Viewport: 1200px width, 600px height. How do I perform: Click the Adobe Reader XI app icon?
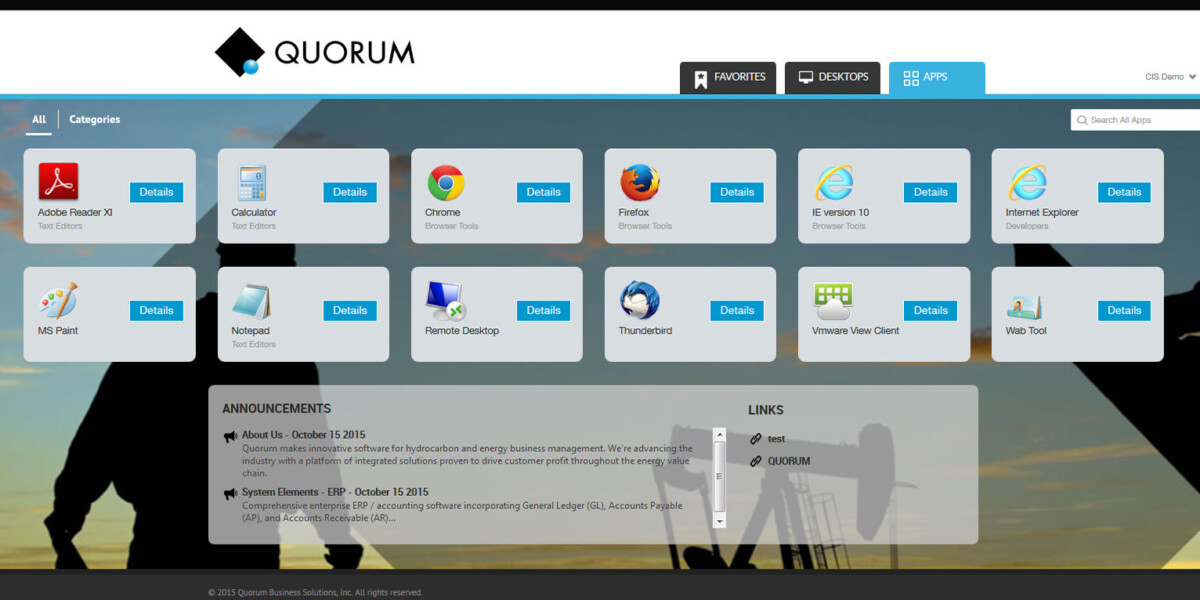58,182
